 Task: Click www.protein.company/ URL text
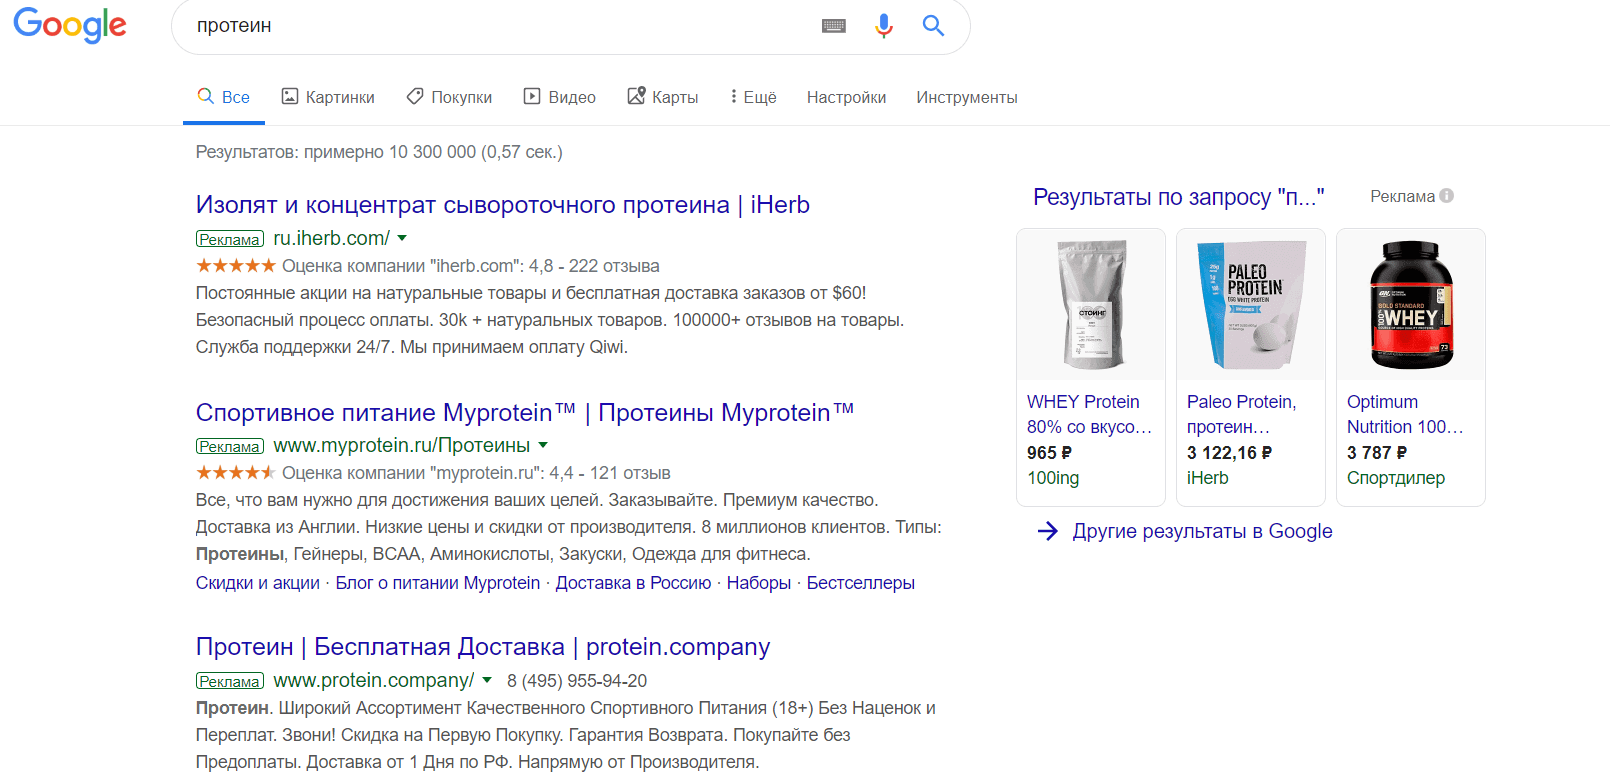(x=374, y=680)
